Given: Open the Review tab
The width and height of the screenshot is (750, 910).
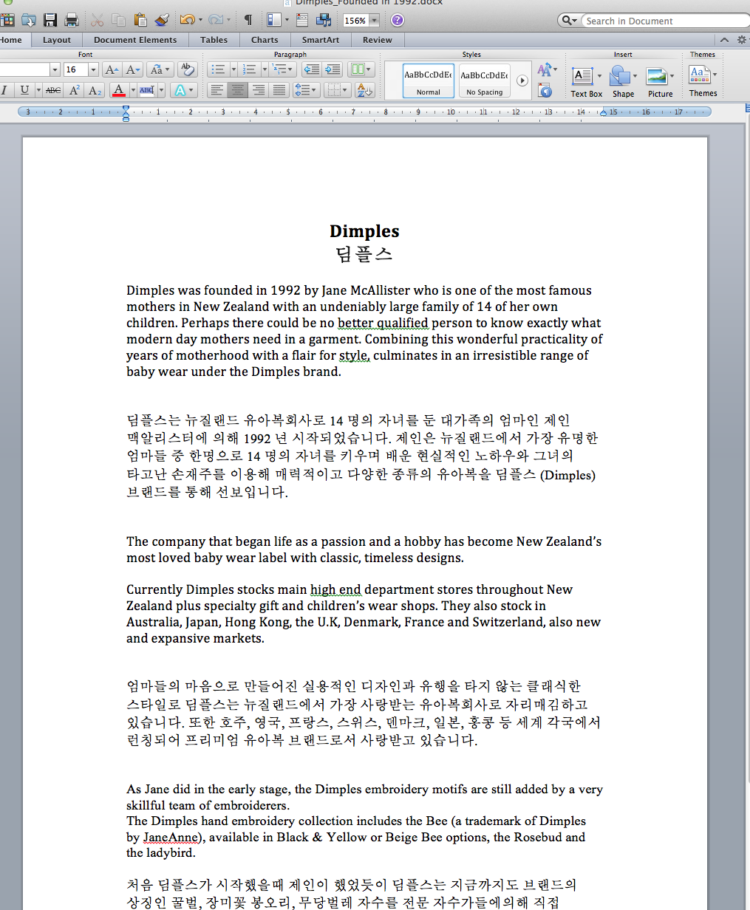Looking at the screenshot, I should pyautogui.click(x=377, y=40).
